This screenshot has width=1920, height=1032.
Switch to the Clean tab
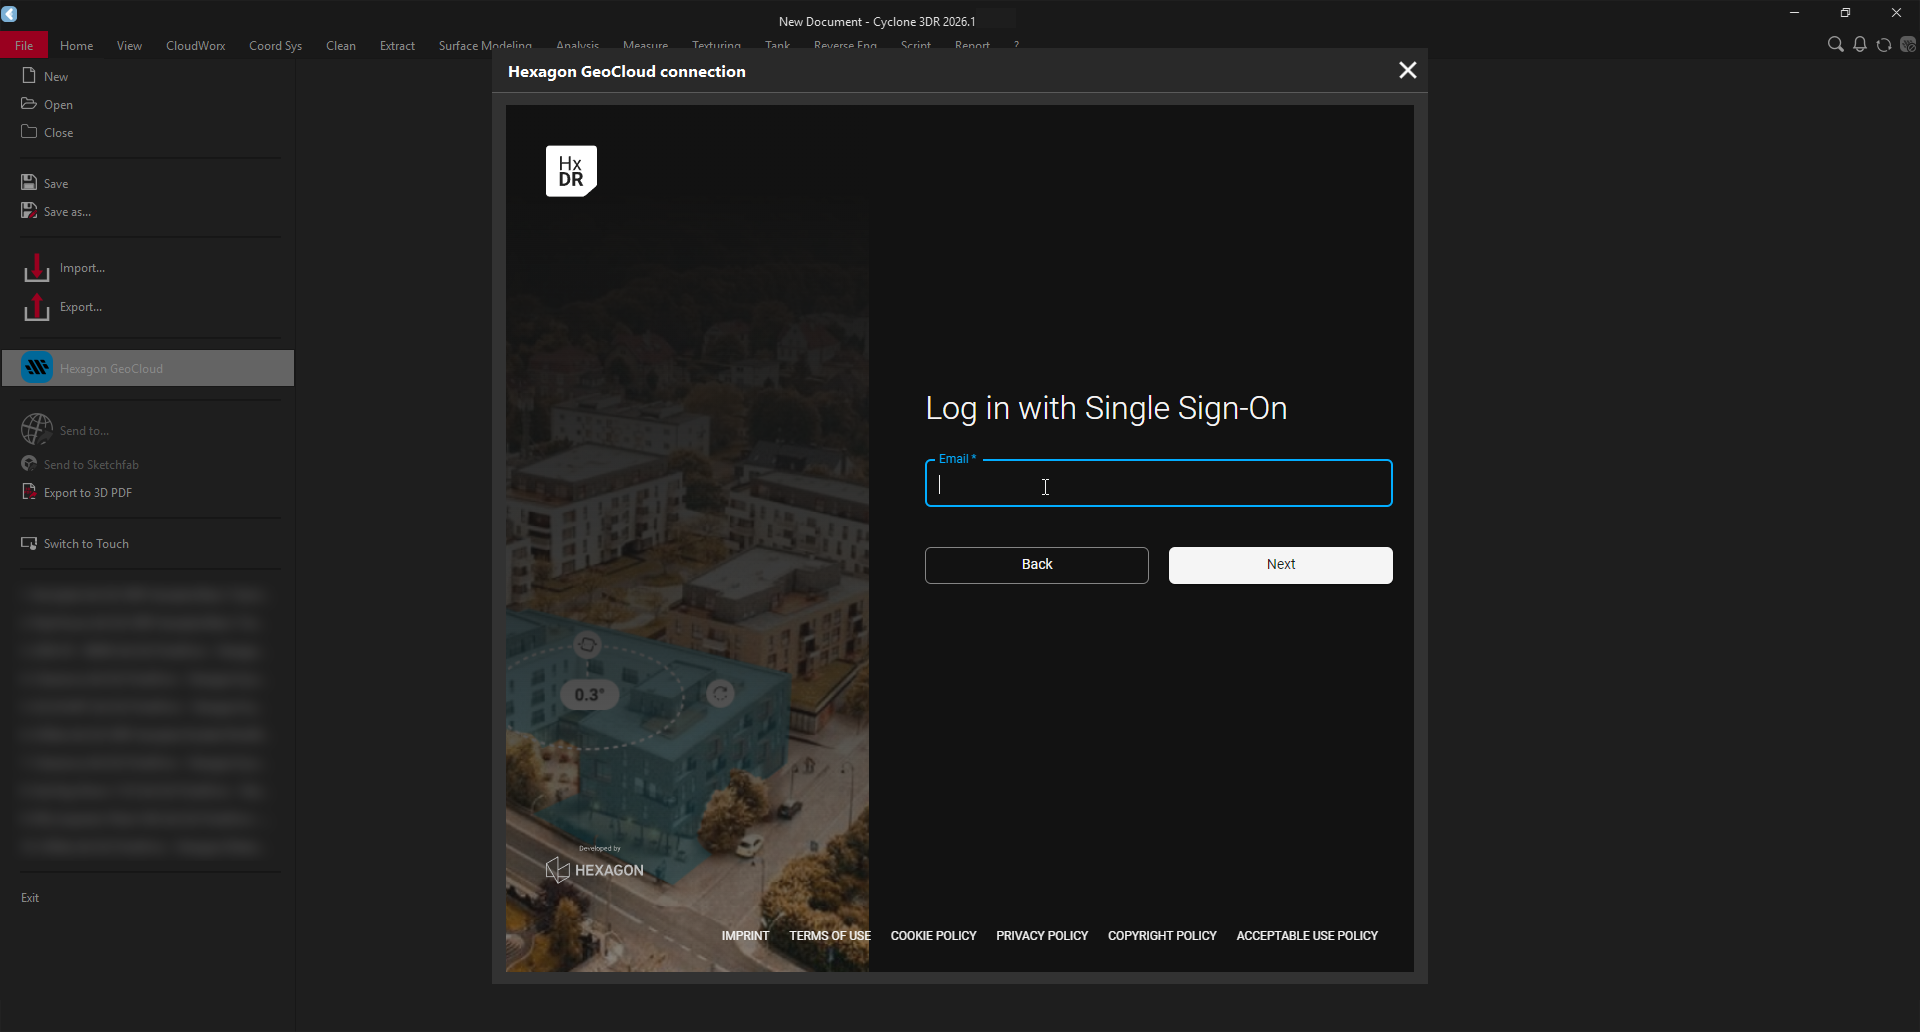pyautogui.click(x=341, y=45)
